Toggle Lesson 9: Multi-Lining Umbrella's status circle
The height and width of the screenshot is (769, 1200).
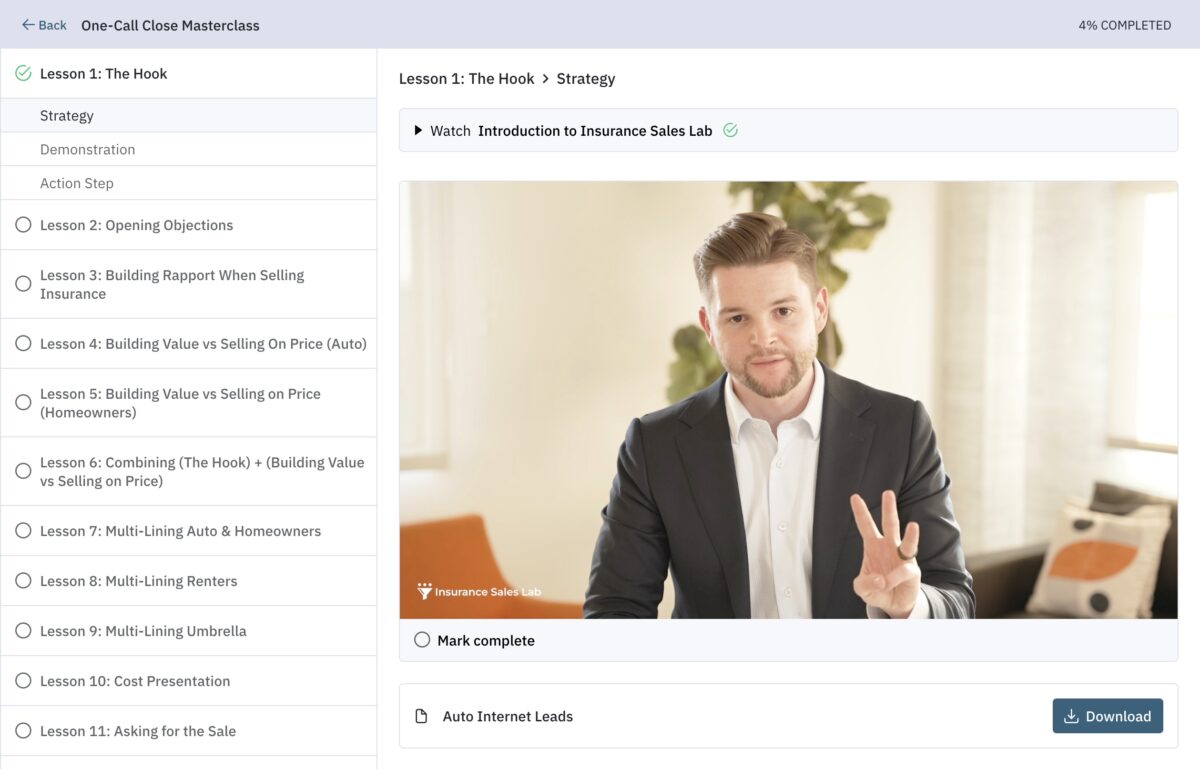pyautogui.click(x=23, y=630)
